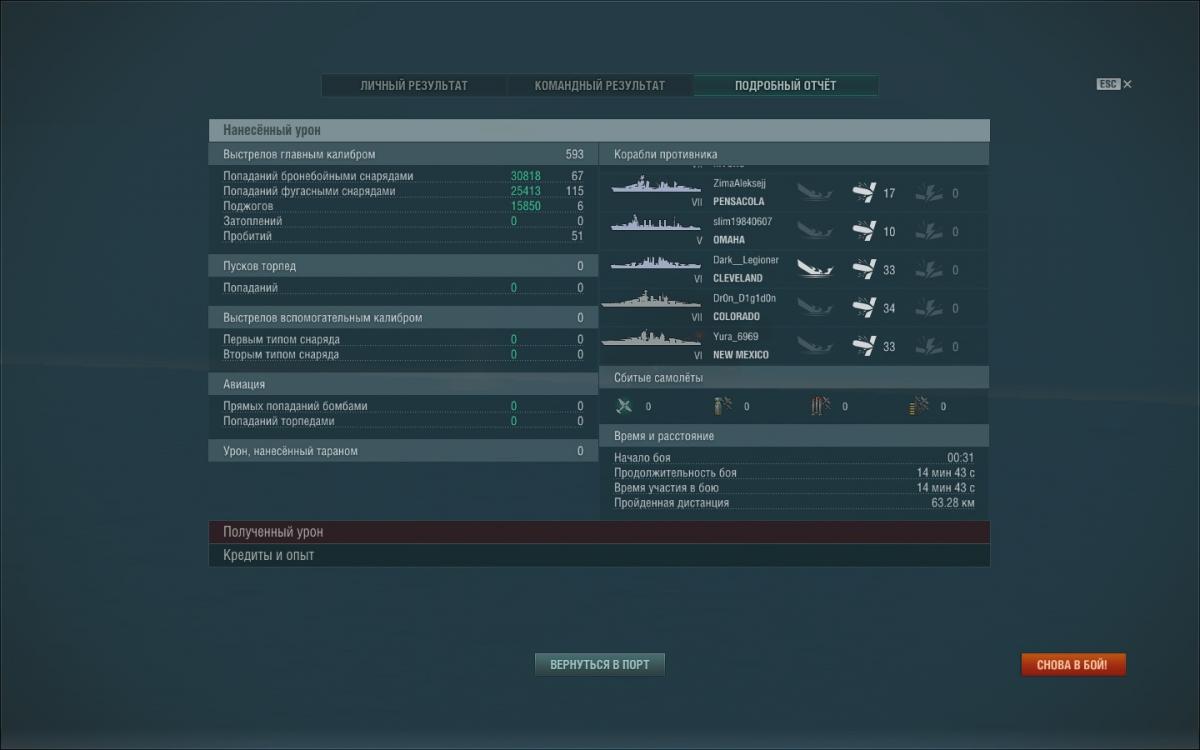Image resolution: width=1200 pixels, height=750 pixels.
Task: Collapse the Нанесённый урон section header
Action: tap(599, 130)
